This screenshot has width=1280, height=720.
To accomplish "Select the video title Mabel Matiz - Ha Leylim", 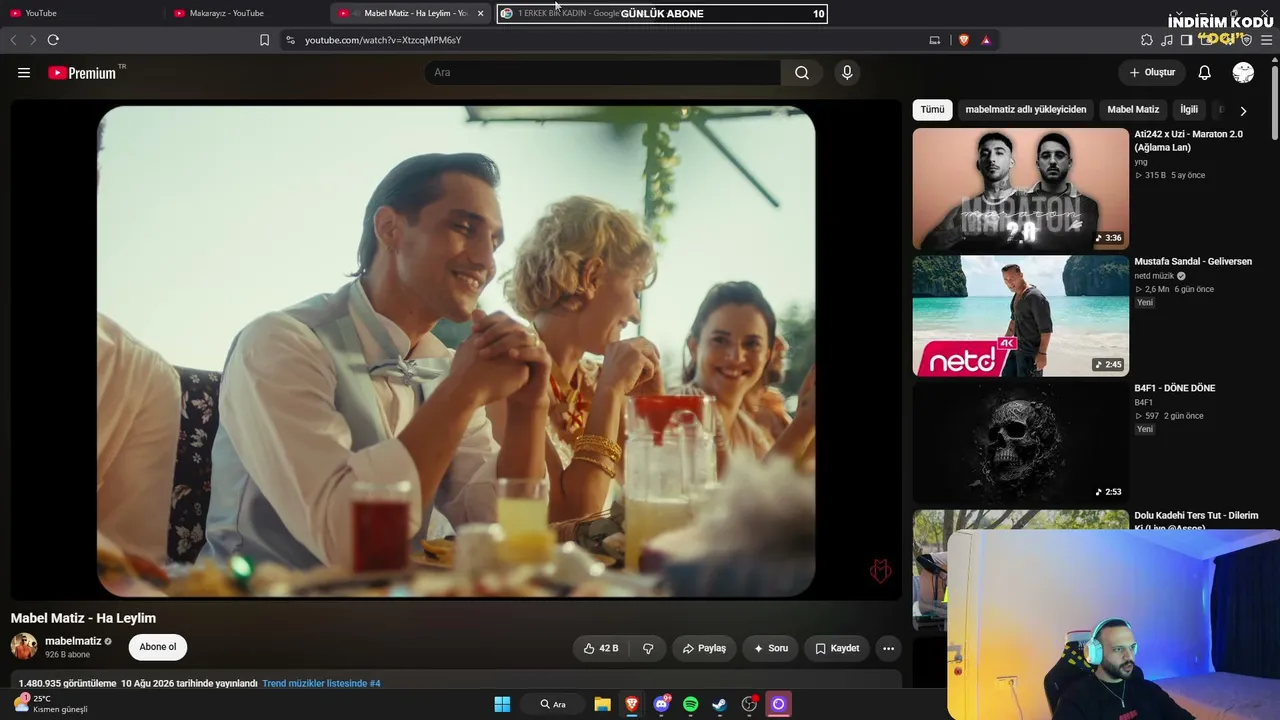I will tap(83, 618).
